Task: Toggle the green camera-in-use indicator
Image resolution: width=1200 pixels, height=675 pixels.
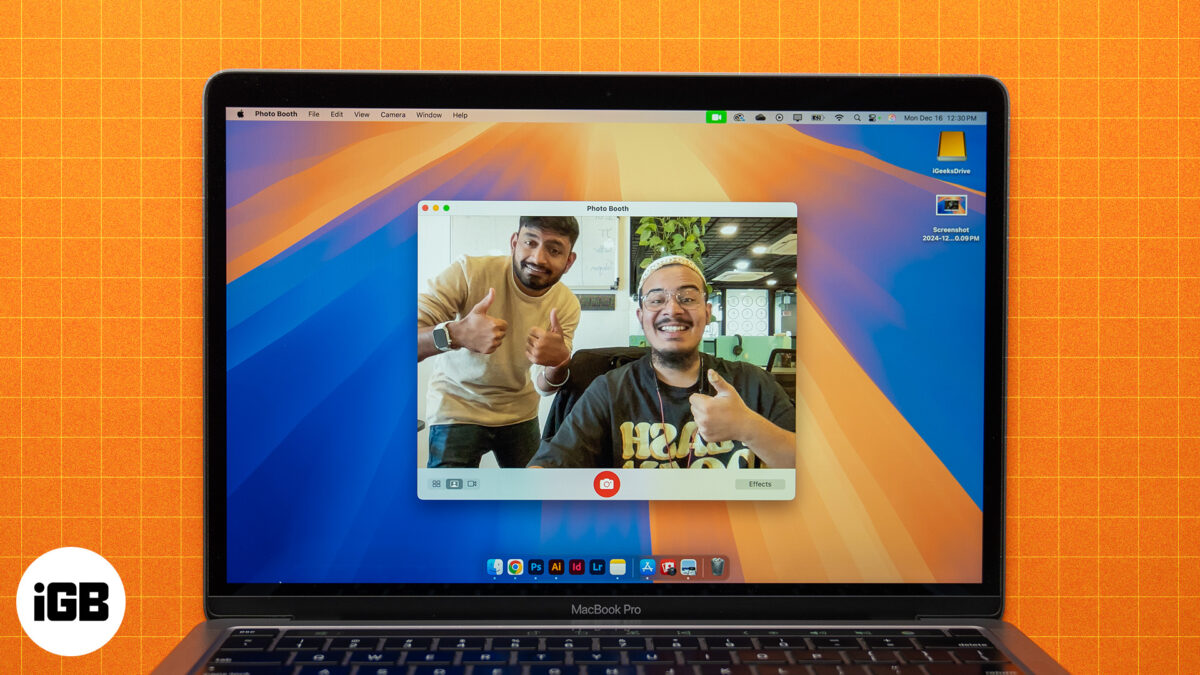Action: (x=715, y=117)
